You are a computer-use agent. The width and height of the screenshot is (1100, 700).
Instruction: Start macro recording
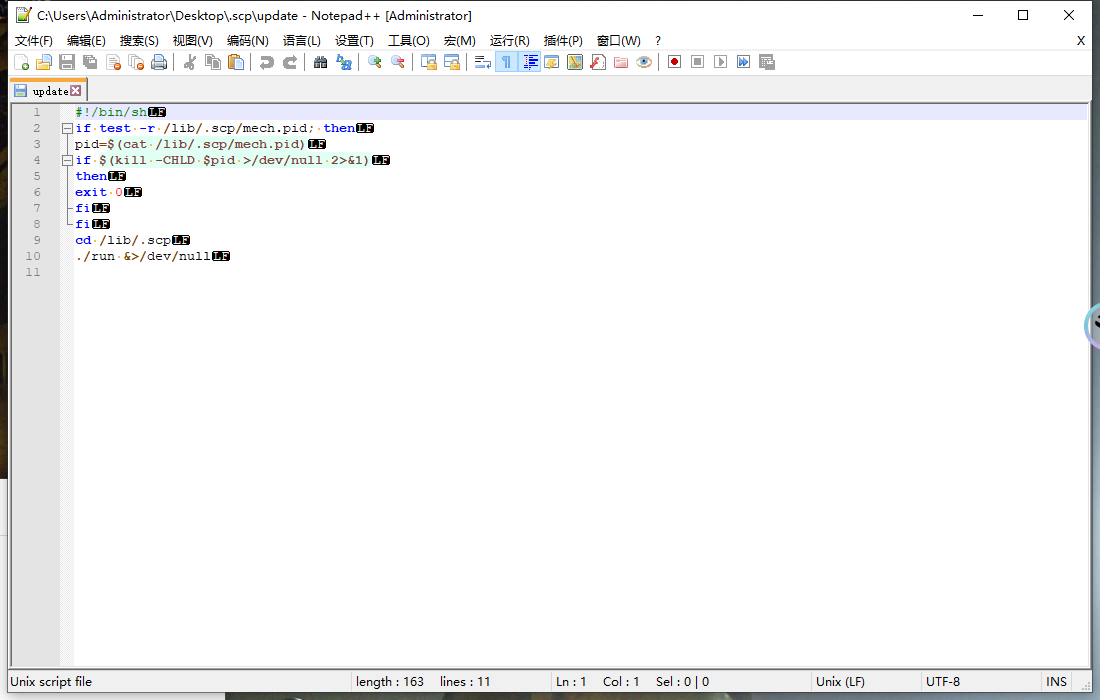pyautogui.click(x=674, y=62)
